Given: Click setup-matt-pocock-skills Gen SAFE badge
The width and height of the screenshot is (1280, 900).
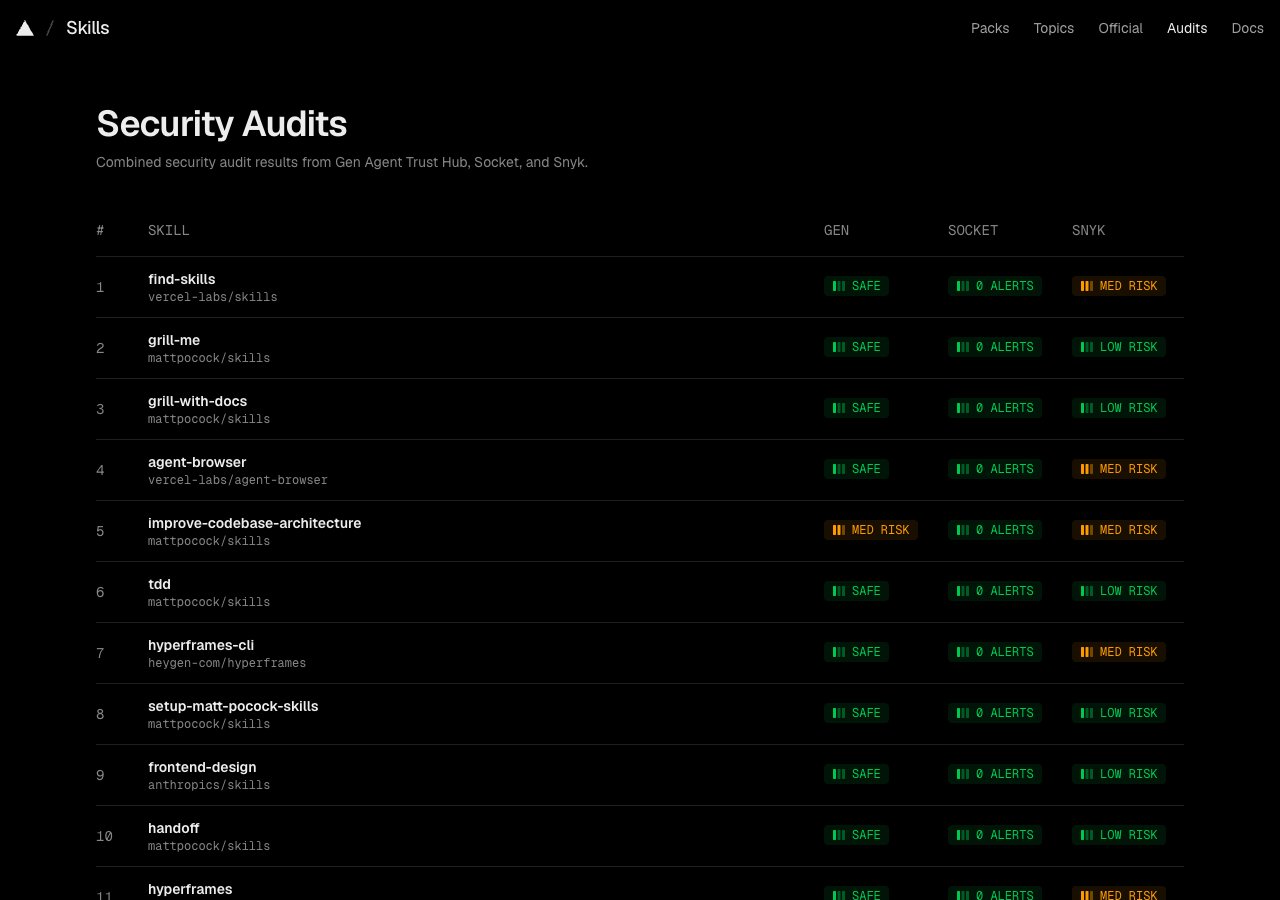Looking at the screenshot, I should click(x=856, y=713).
